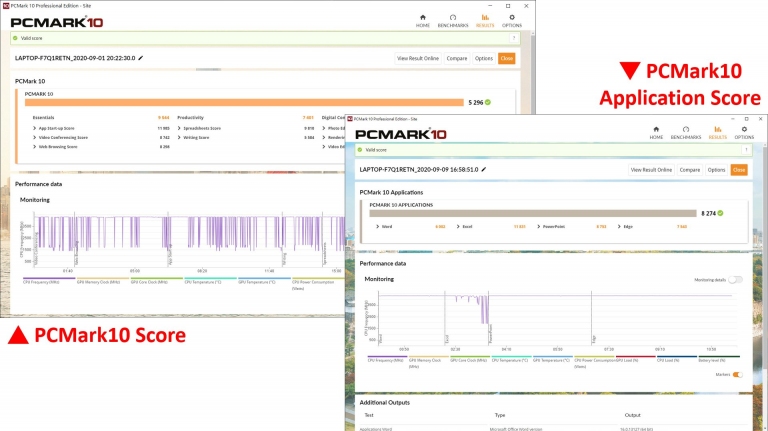
Task: Click View Result Online in back window
Action: tap(418, 58)
